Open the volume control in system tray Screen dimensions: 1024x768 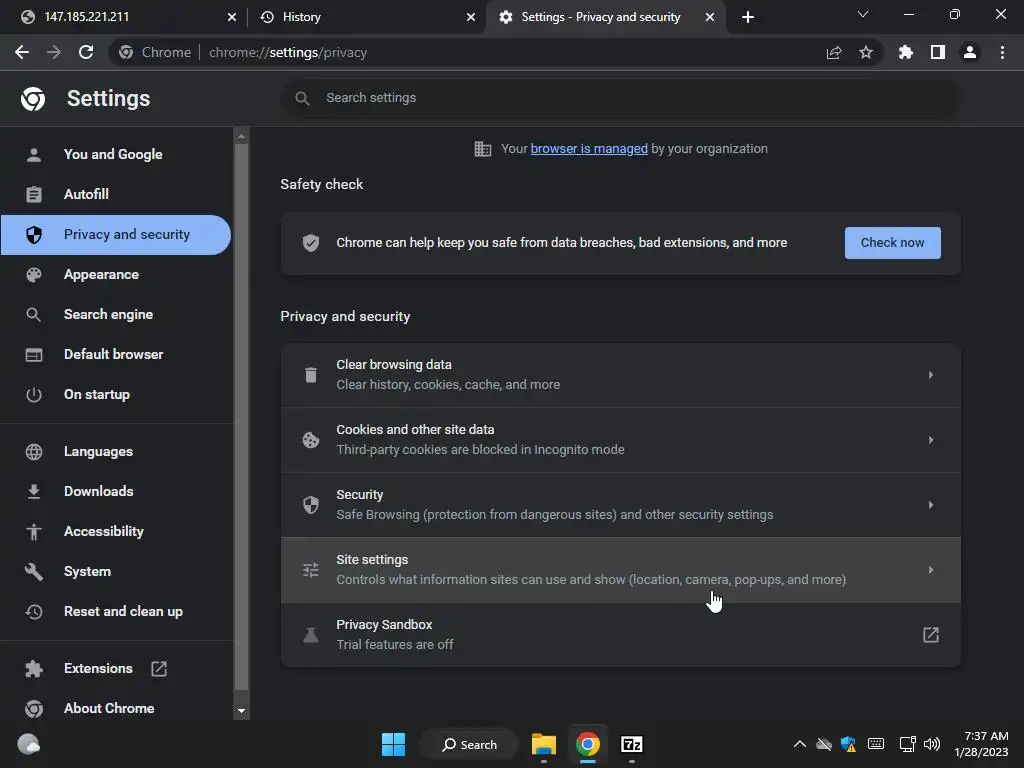pos(932,744)
